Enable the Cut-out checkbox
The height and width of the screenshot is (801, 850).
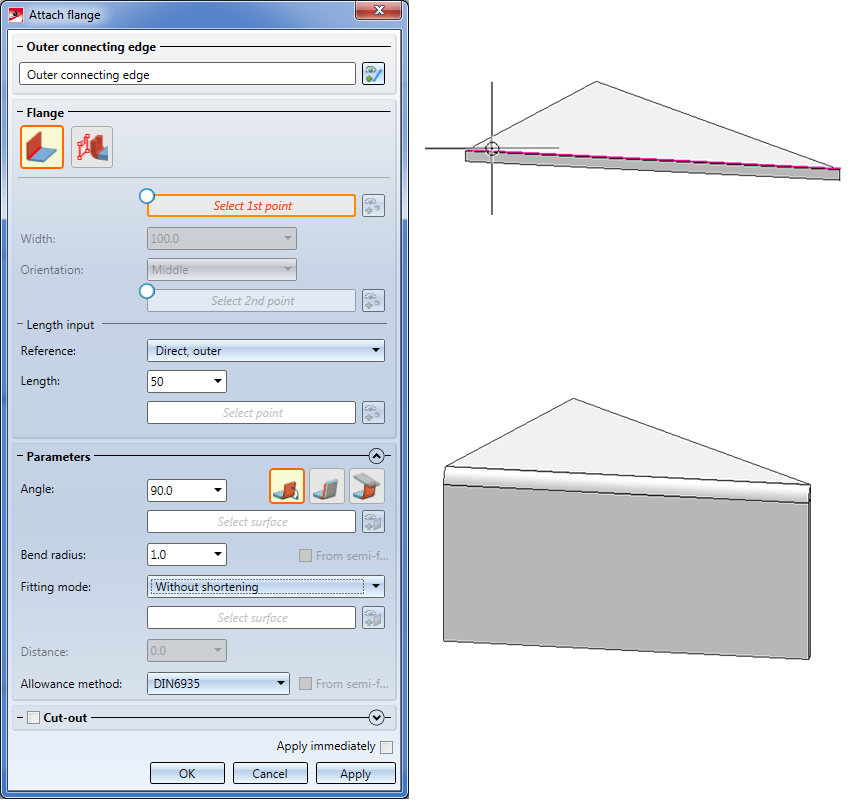[x=34, y=718]
